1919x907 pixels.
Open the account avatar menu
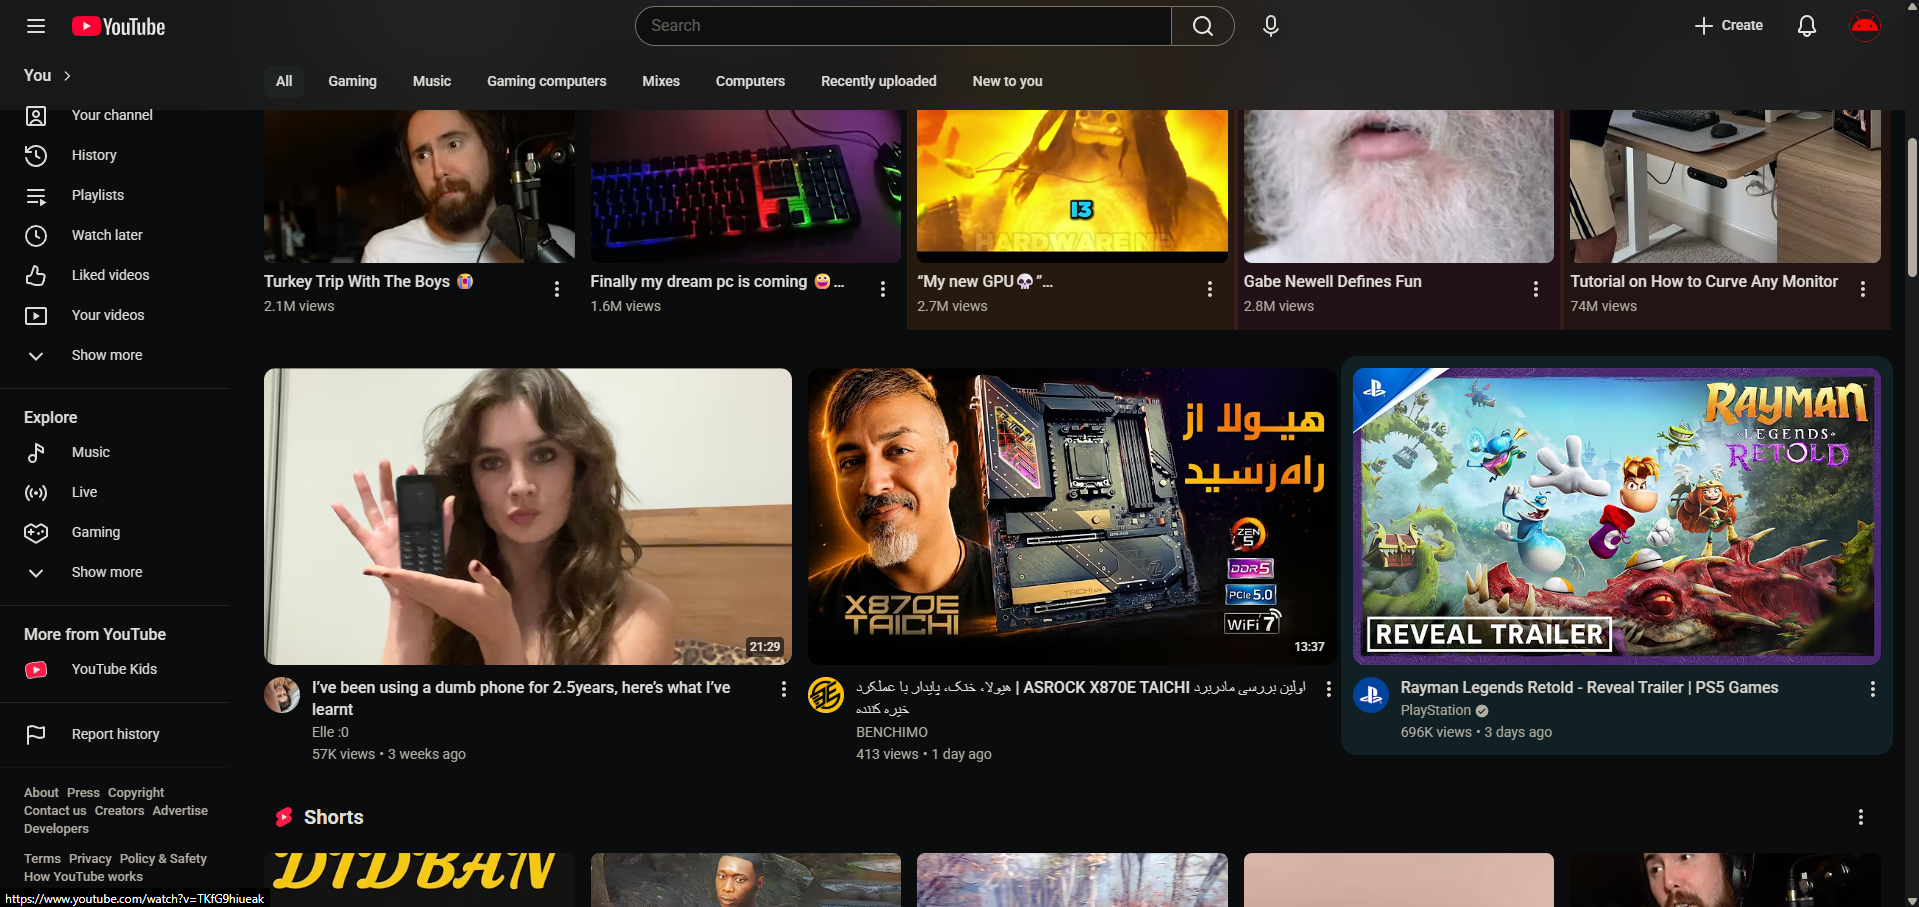[x=1864, y=26]
